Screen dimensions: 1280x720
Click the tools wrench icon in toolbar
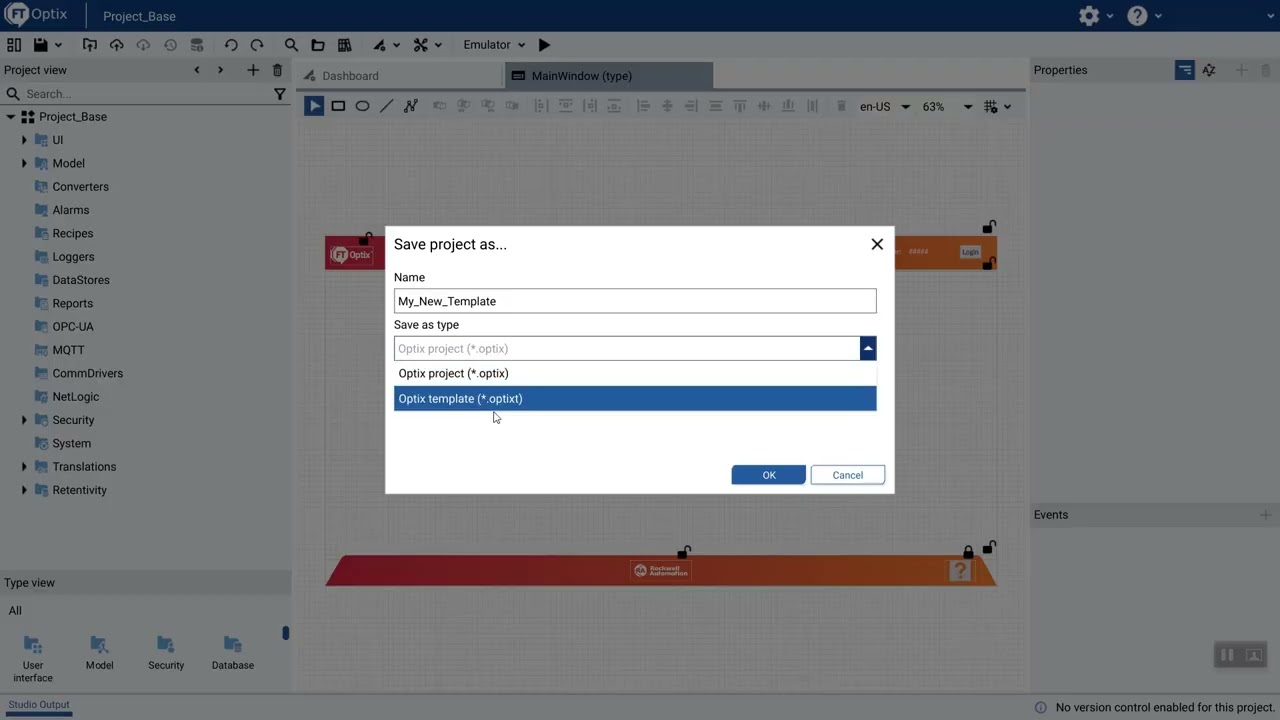tap(421, 45)
